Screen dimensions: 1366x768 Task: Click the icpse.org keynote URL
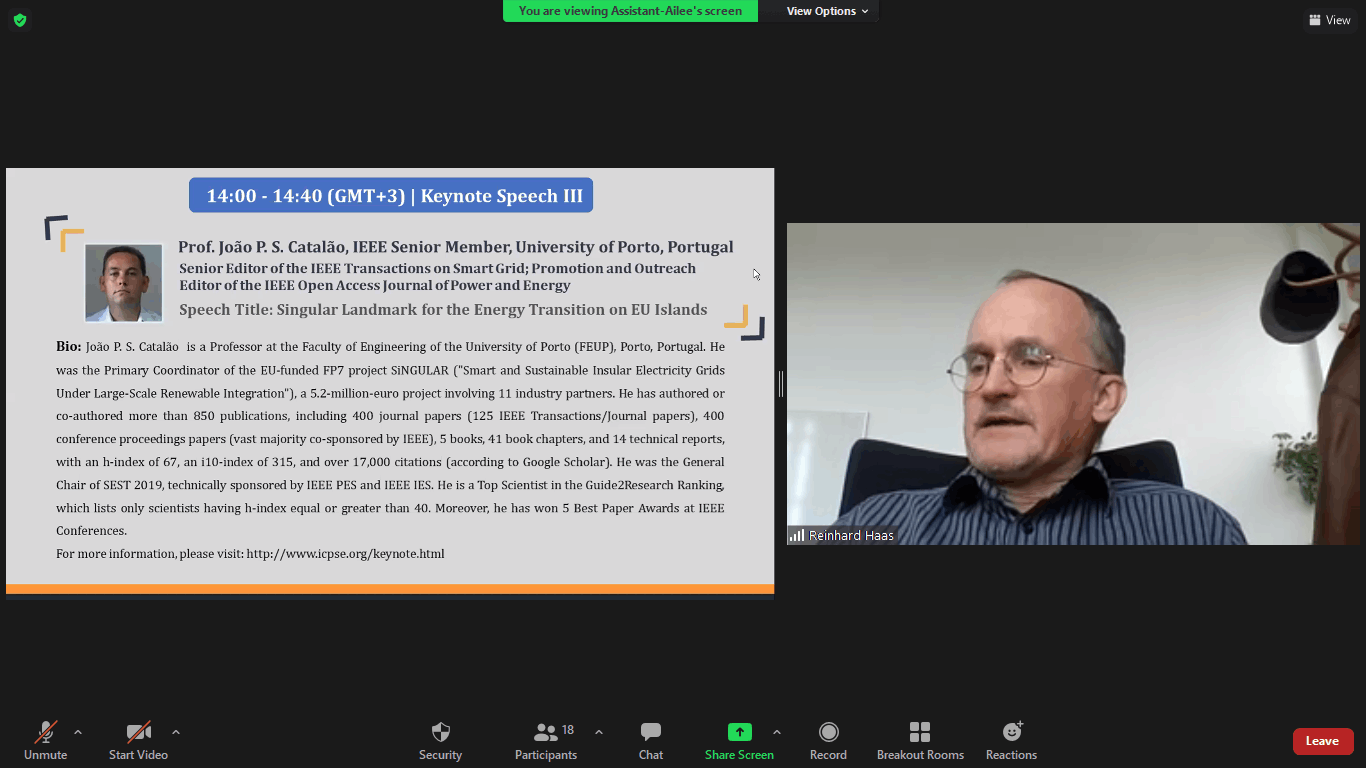point(345,554)
